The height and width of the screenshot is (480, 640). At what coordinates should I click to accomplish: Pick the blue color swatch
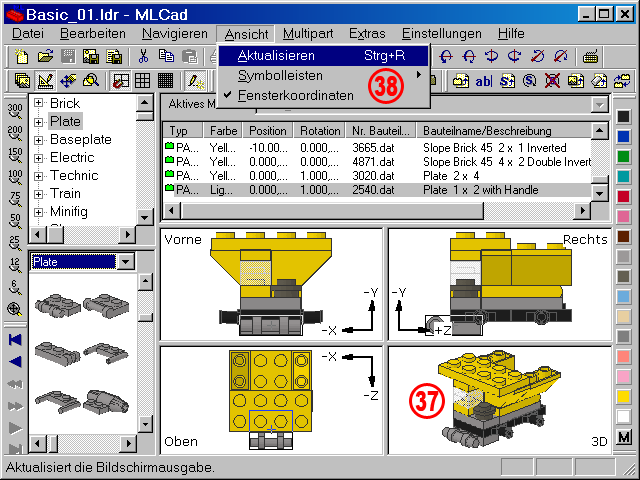click(x=623, y=136)
